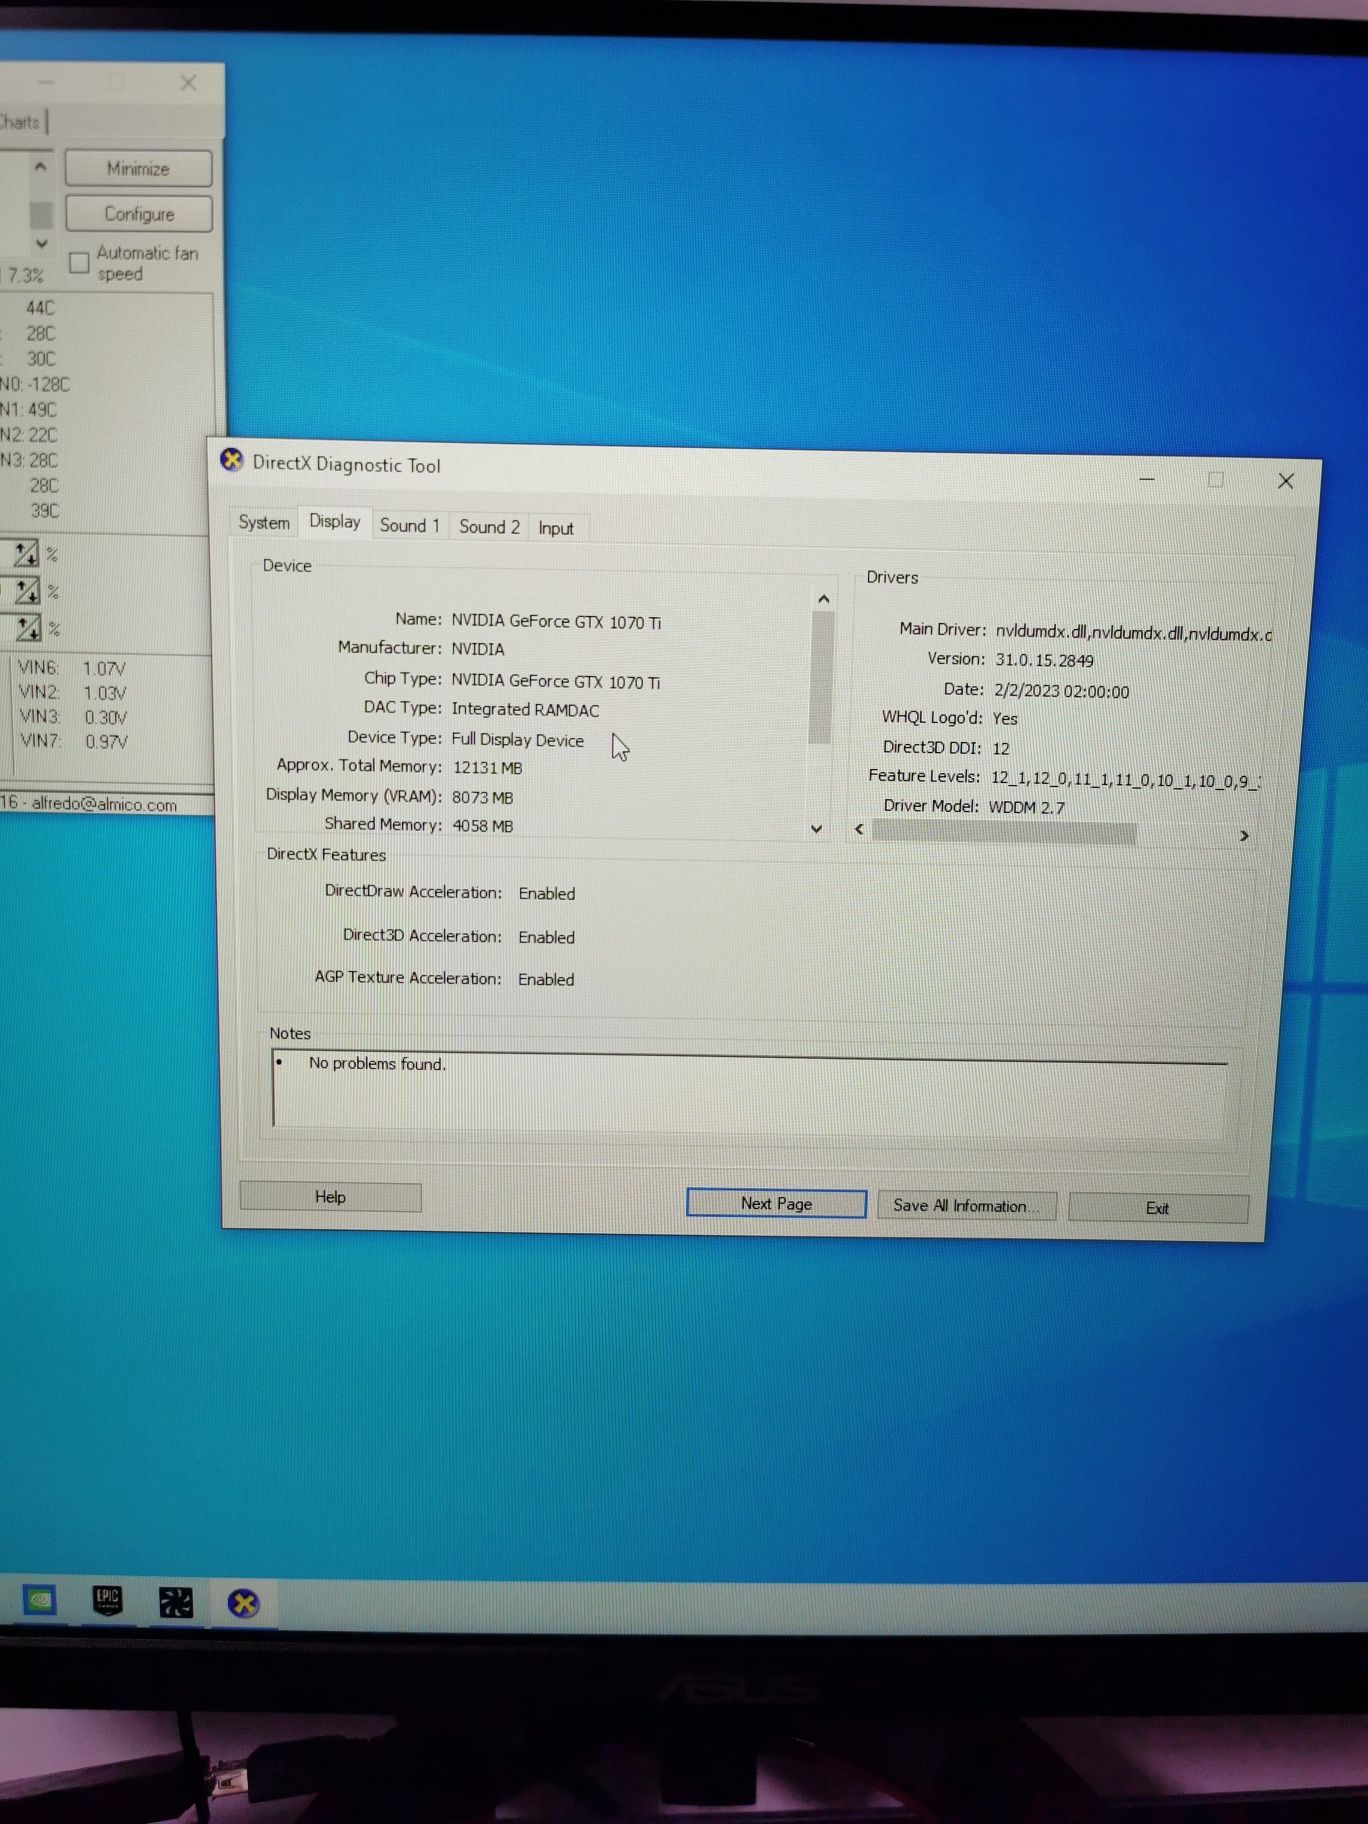Click the DirectX Diagnostic Tool title icon
Image resolution: width=1368 pixels, height=1824 pixels.
pyautogui.click(x=232, y=460)
